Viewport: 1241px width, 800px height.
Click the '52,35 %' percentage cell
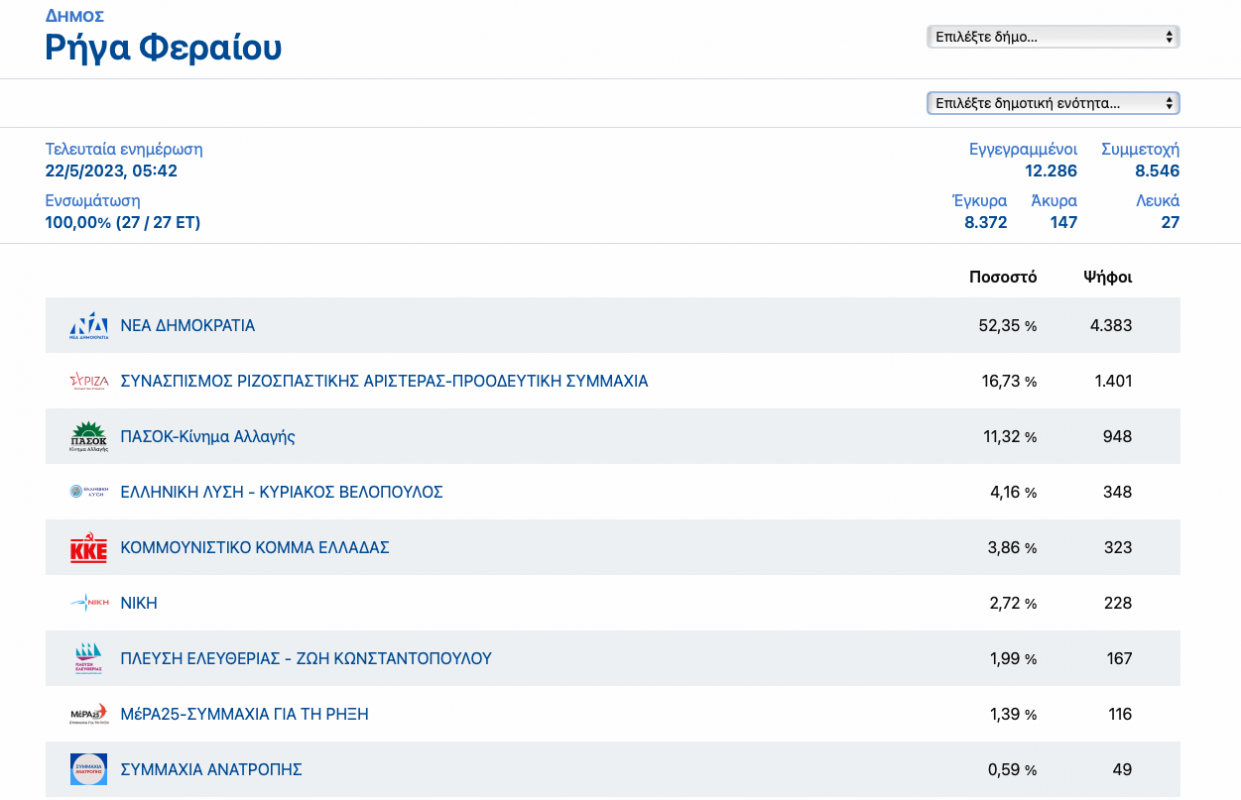(1008, 326)
